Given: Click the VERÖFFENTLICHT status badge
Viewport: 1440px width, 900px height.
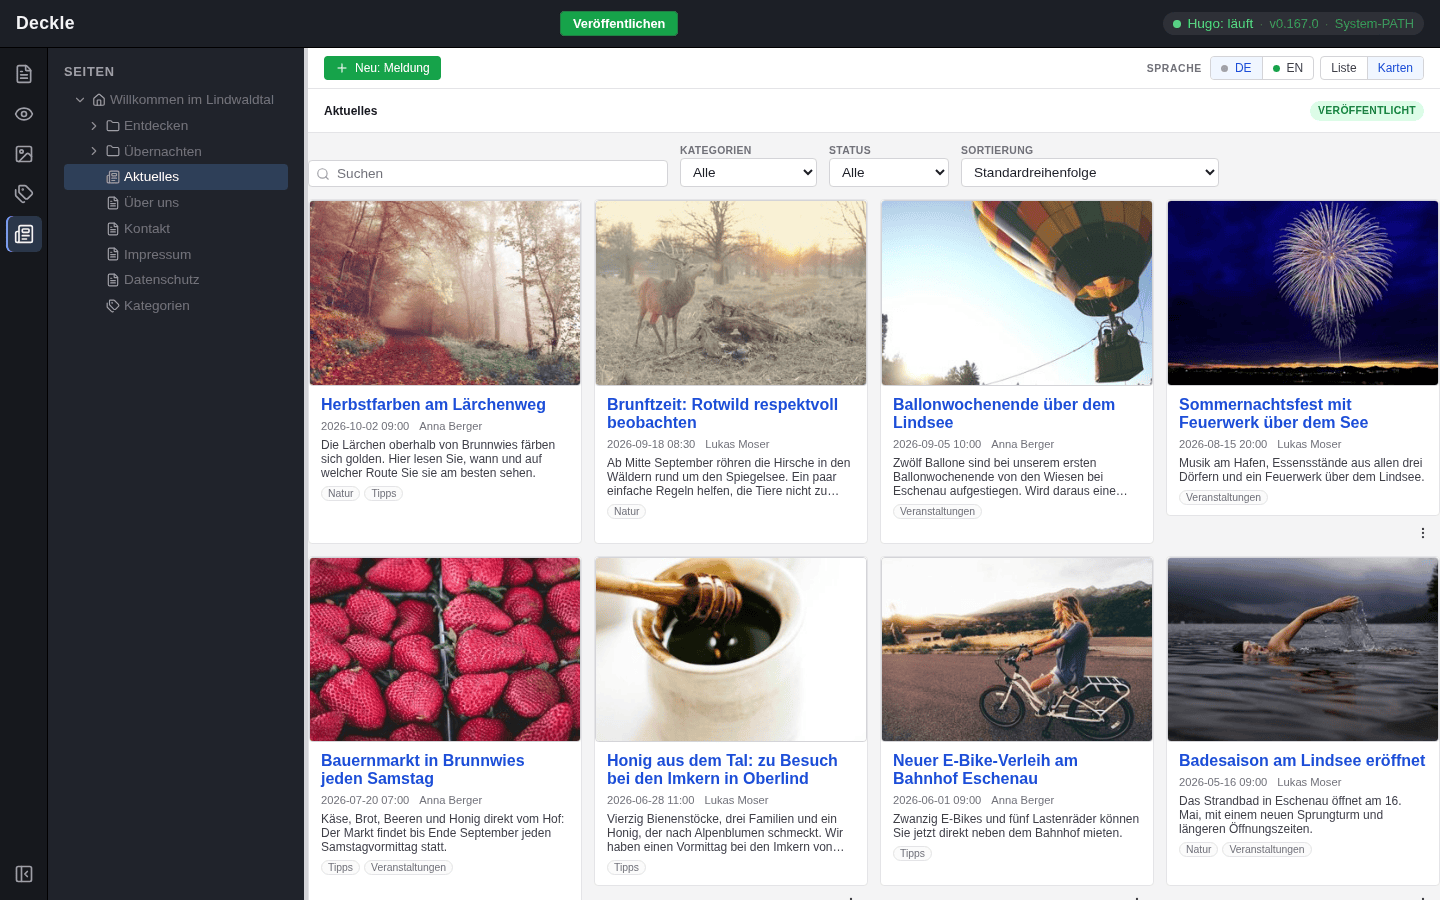Looking at the screenshot, I should pyautogui.click(x=1367, y=111).
